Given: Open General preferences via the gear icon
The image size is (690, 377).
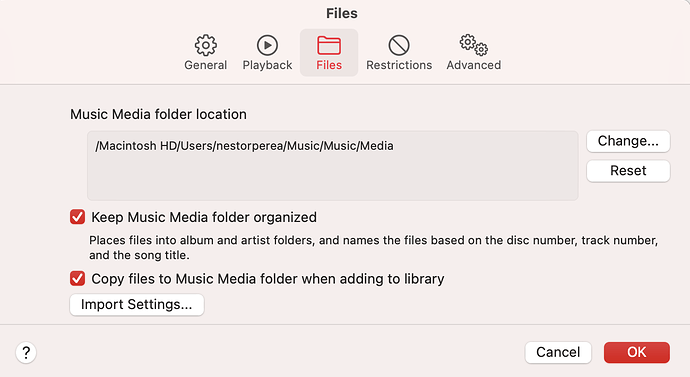Looking at the screenshot, I should (206, 45).
